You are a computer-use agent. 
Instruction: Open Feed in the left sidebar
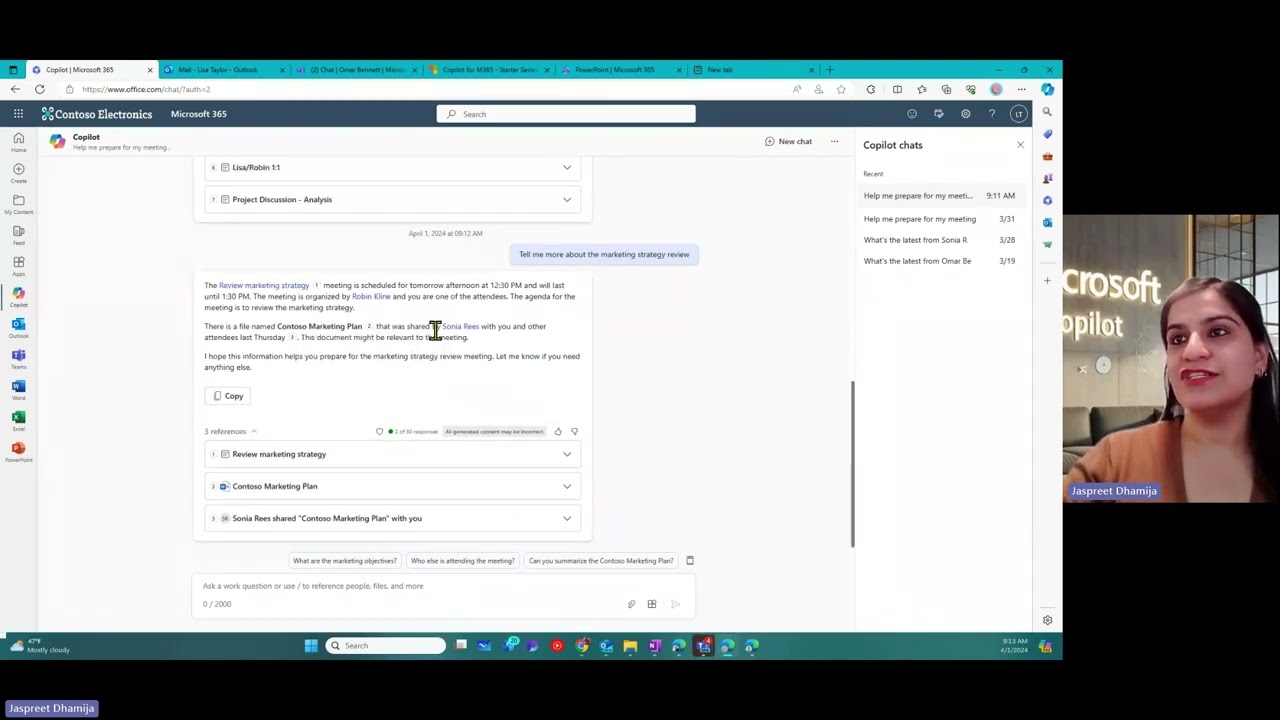(x=18, y=235)
